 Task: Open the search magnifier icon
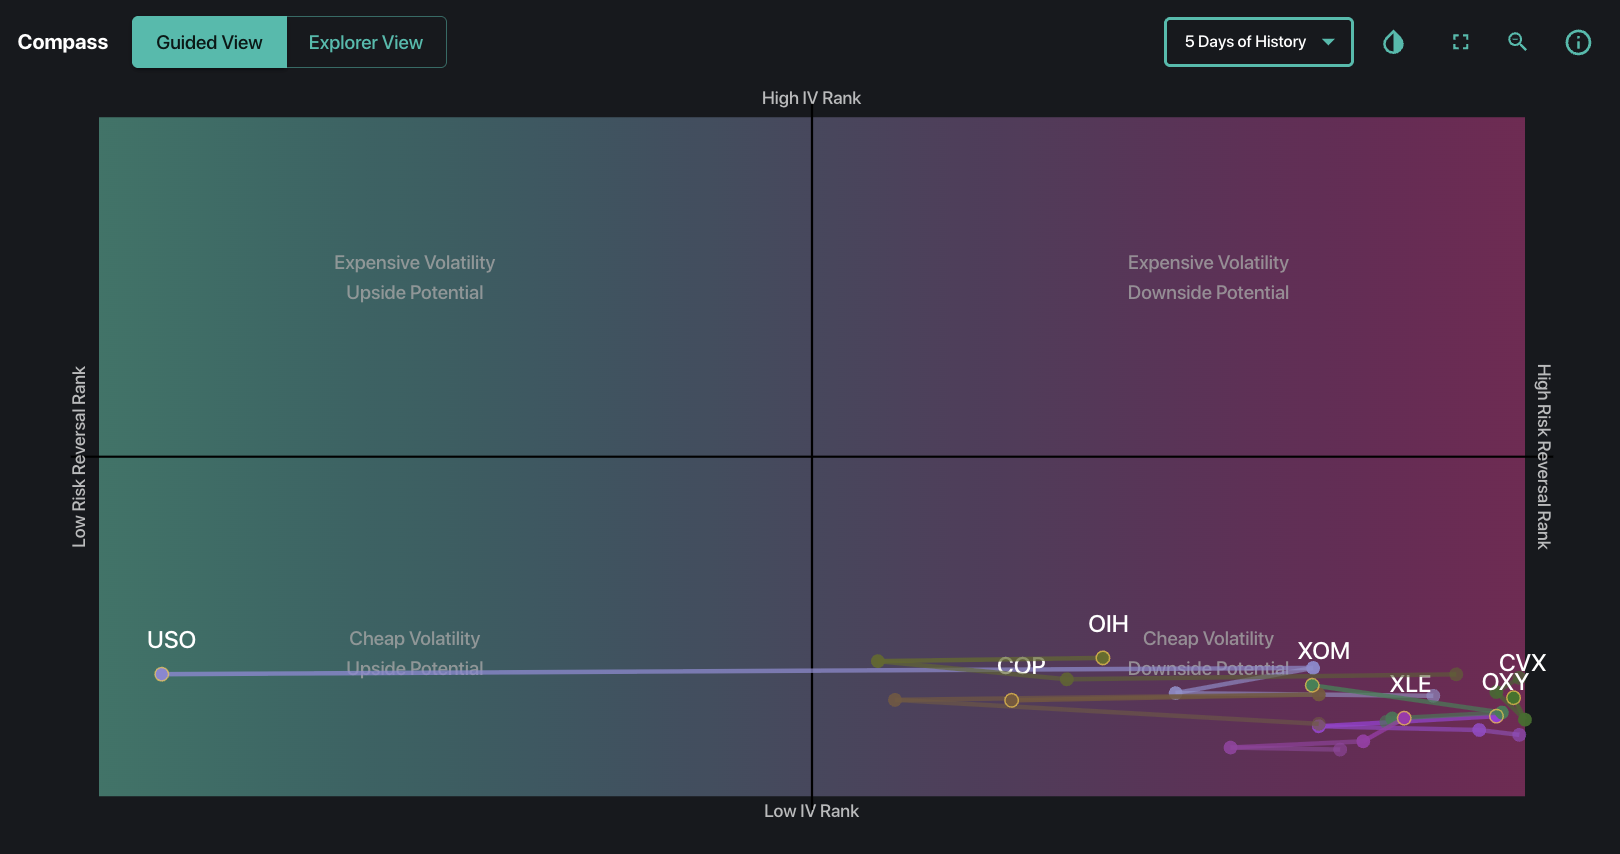click(x=1517, y=42)
